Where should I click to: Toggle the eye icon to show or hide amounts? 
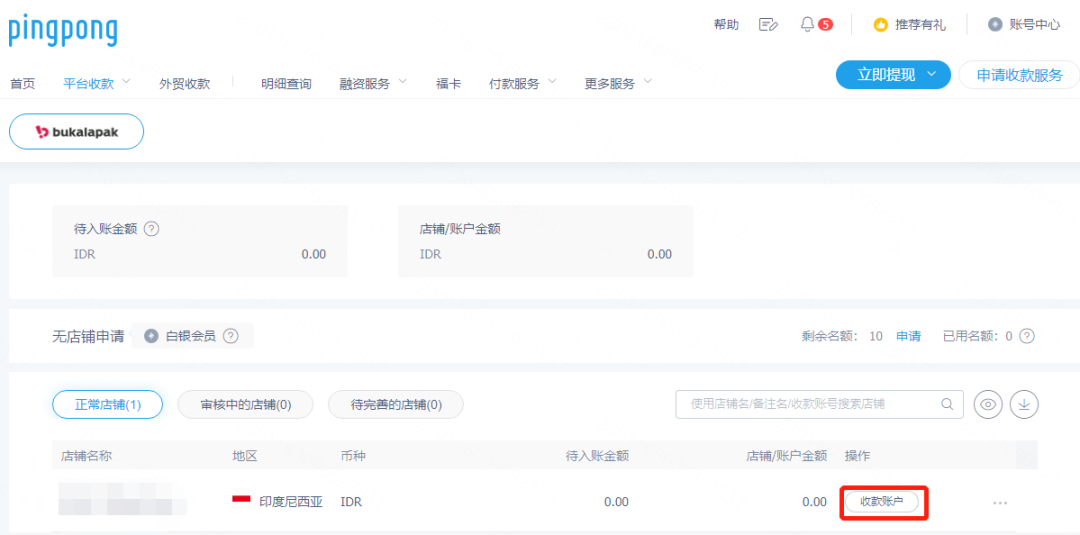pos(988,404)
